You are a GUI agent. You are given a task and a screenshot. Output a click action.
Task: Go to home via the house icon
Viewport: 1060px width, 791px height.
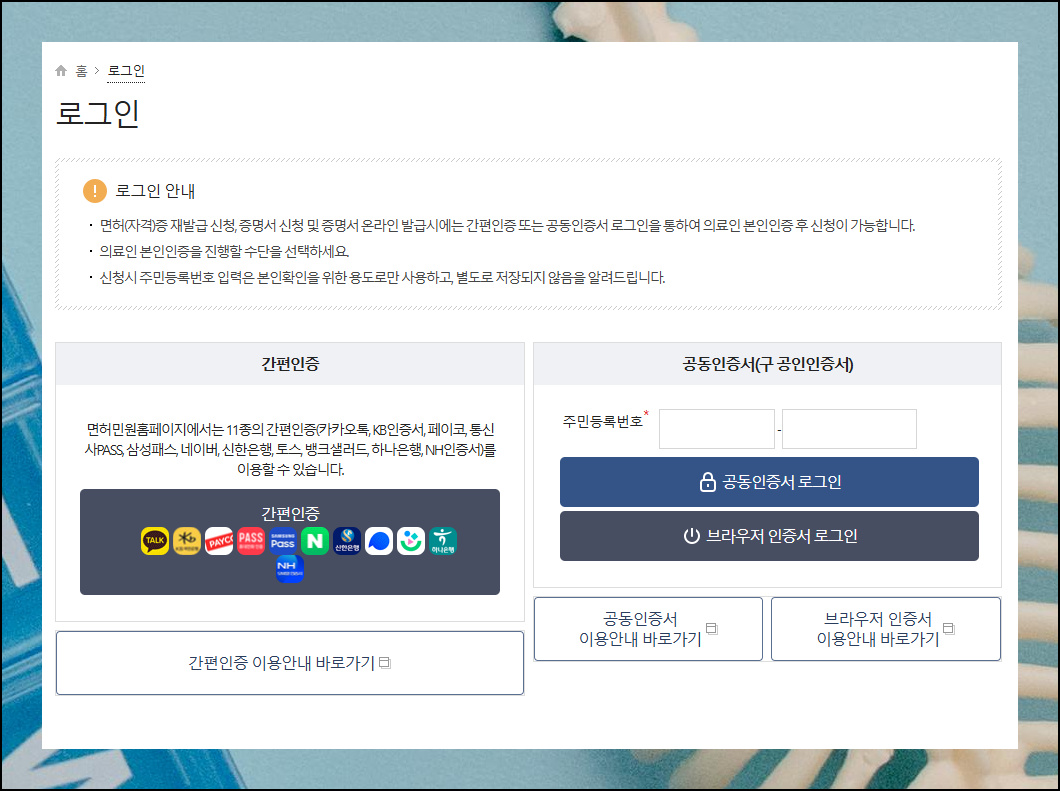pos(61,70)
